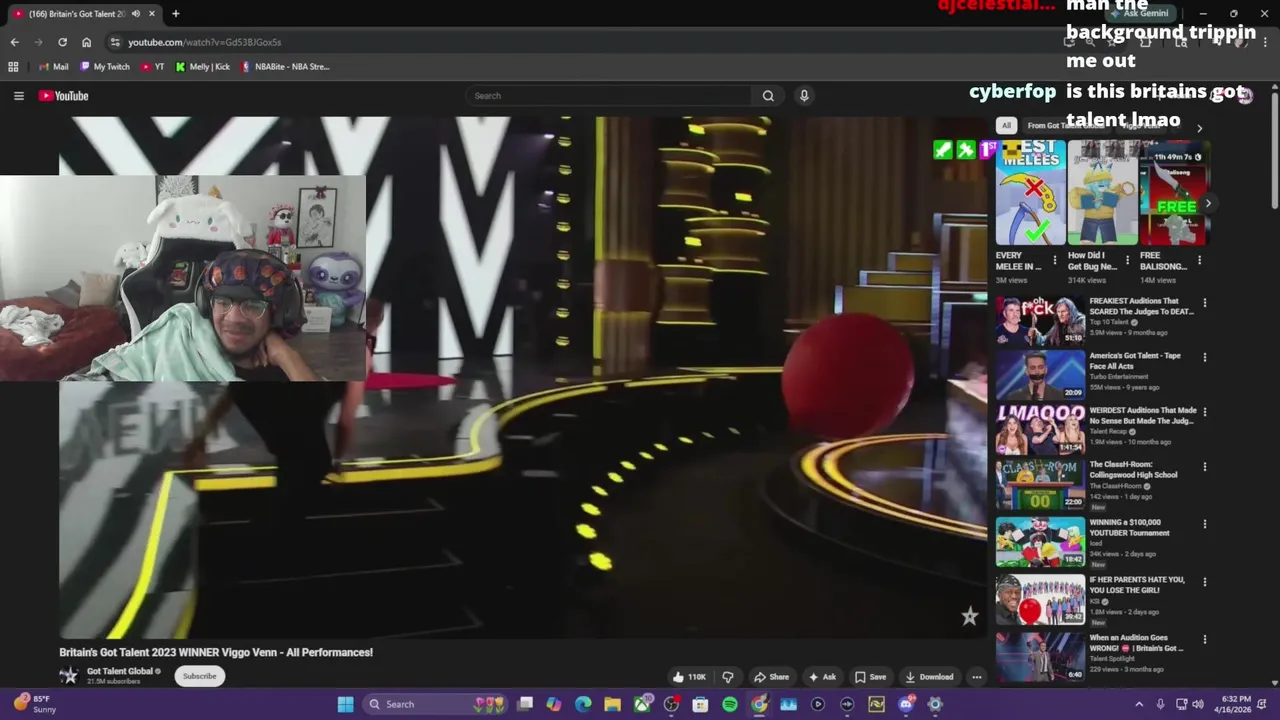Open the Melly | Kick bookmark
The width and height of the screenshot is (1280, 720).
coord(203,67)
